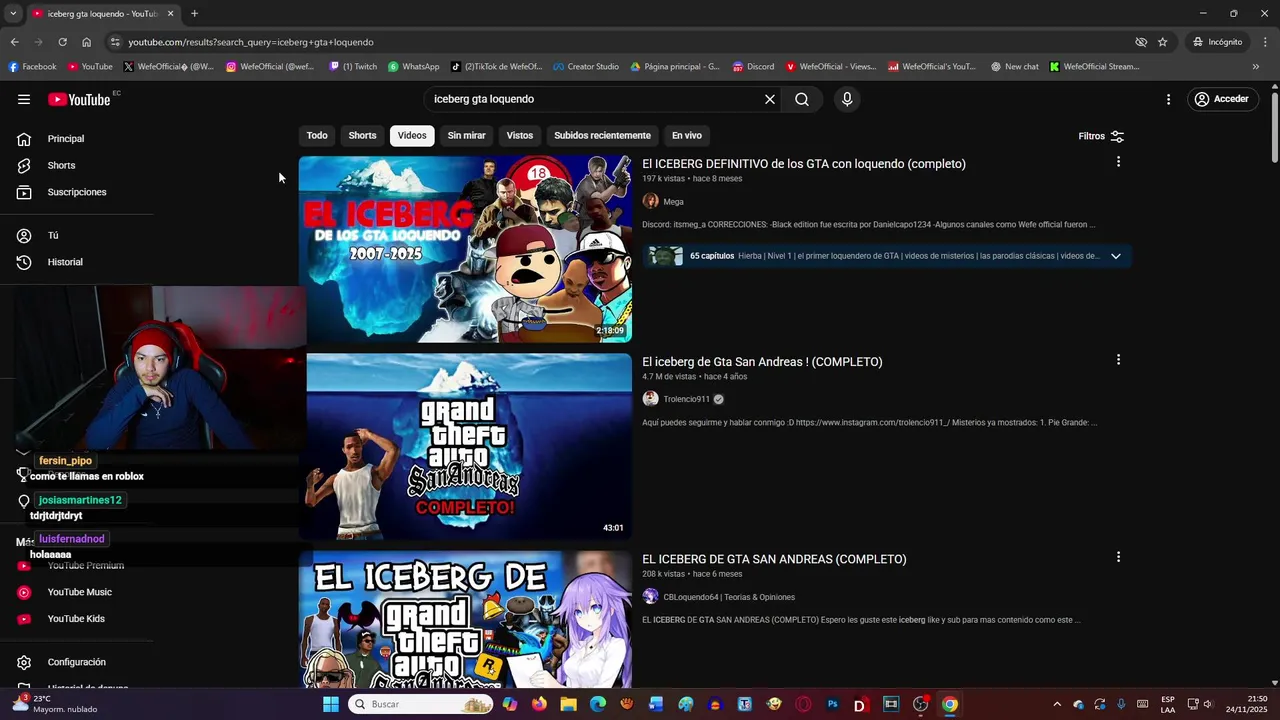Open options menu for CBLoquendo64 video
Viewport: 1280px width, 720px height.
tap(1118, 557)
